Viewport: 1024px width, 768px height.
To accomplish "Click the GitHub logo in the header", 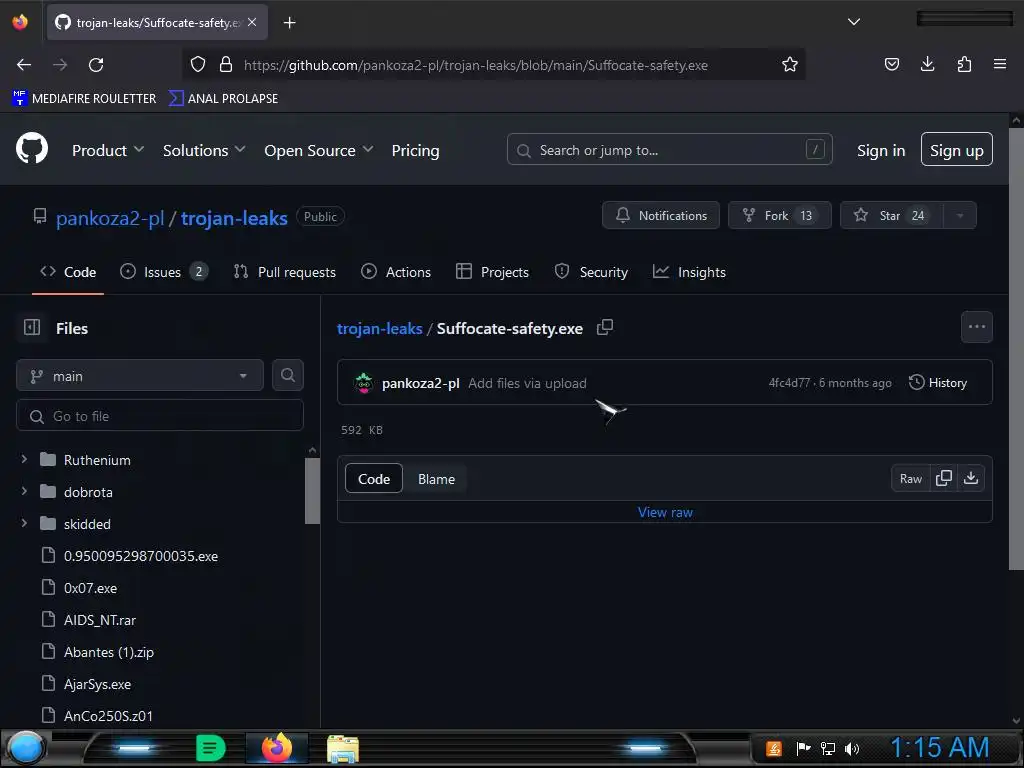I will pyautogui.click(x=31, y=149).
